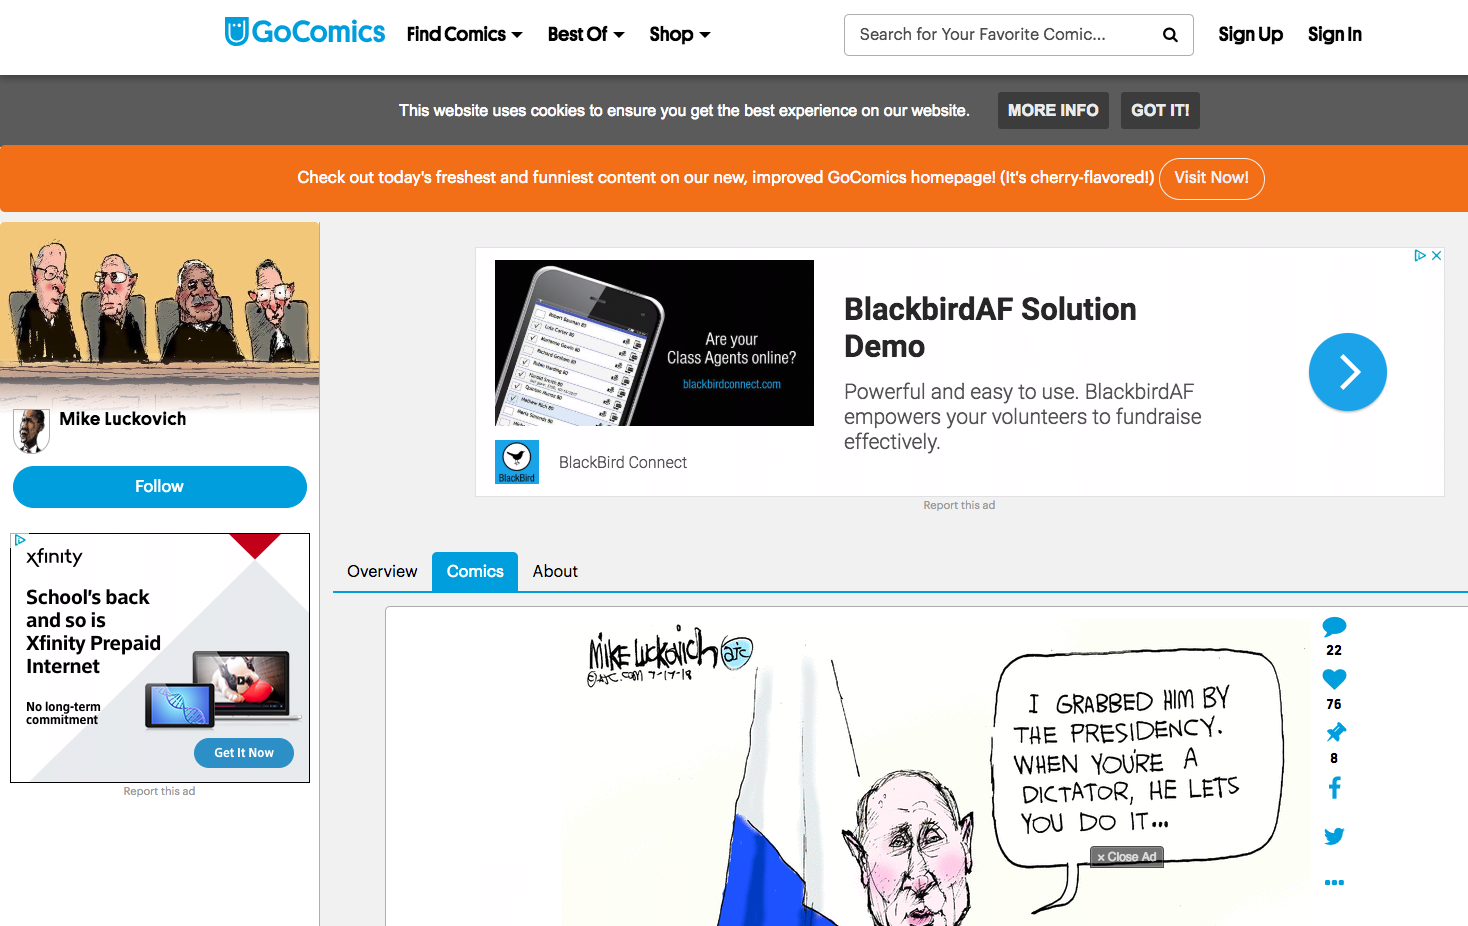This screenshot has height=926, width=1468.
Task: Like the comic with the heart icon
Action: pyautogui.click(x=1334, y=679)
